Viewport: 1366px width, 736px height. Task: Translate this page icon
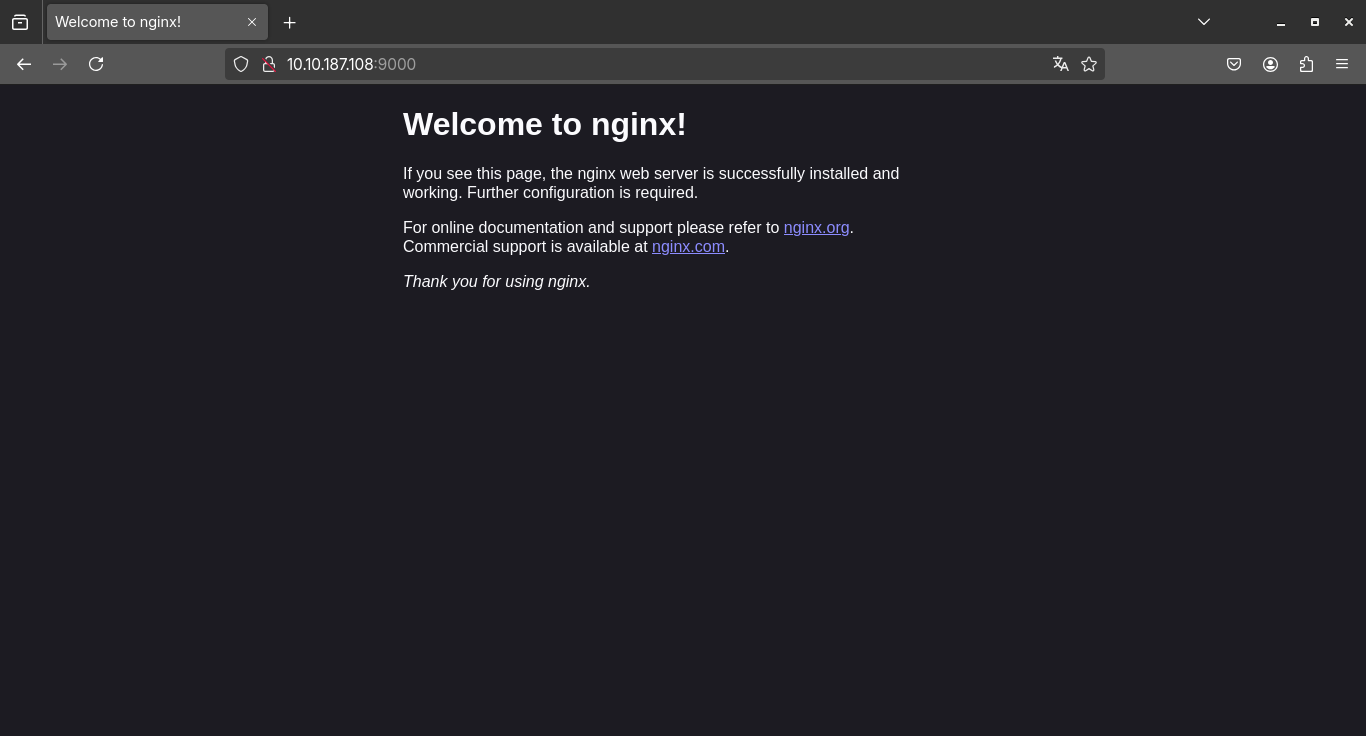pyautogui.click(x=1061, y=64)
